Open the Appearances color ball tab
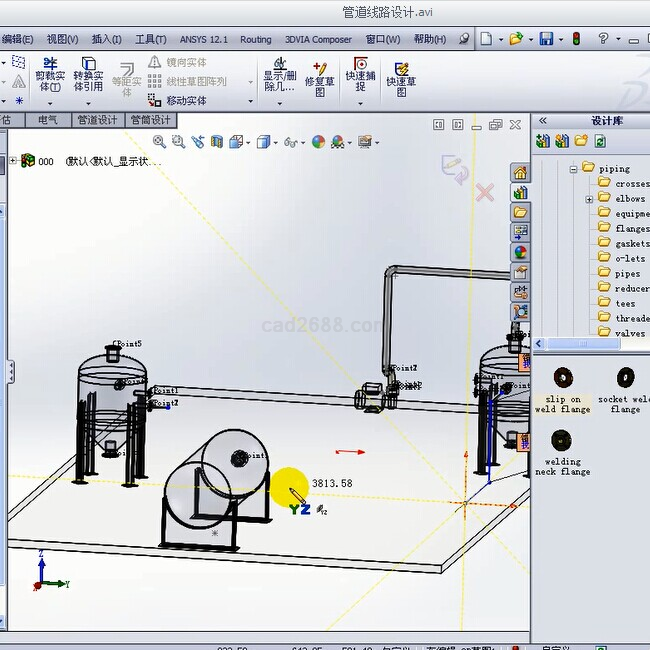650x650 pixels. click(x=520, y=253)
